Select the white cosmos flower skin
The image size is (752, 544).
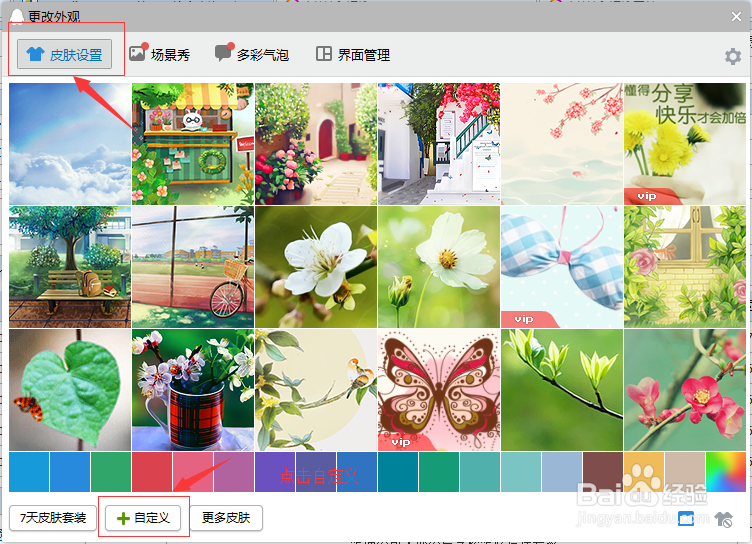click(439, 267)
